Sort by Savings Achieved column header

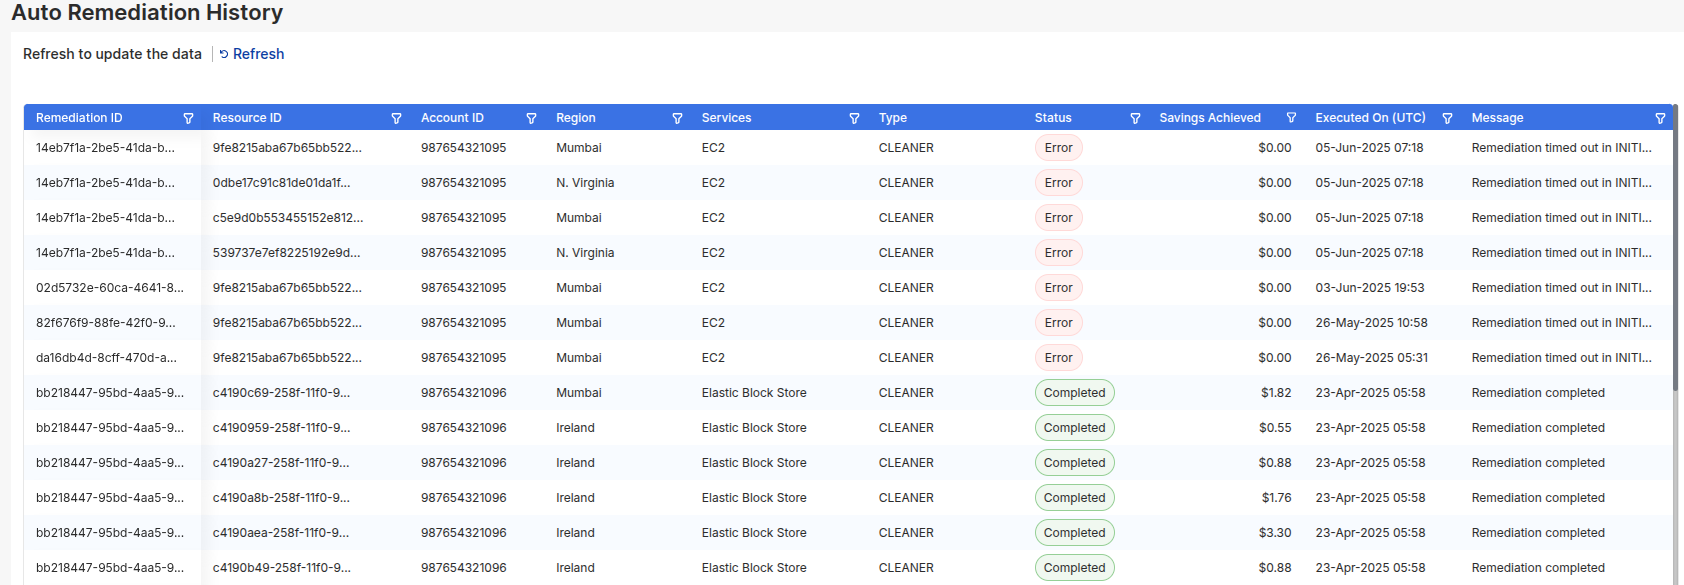point(1210,118)
